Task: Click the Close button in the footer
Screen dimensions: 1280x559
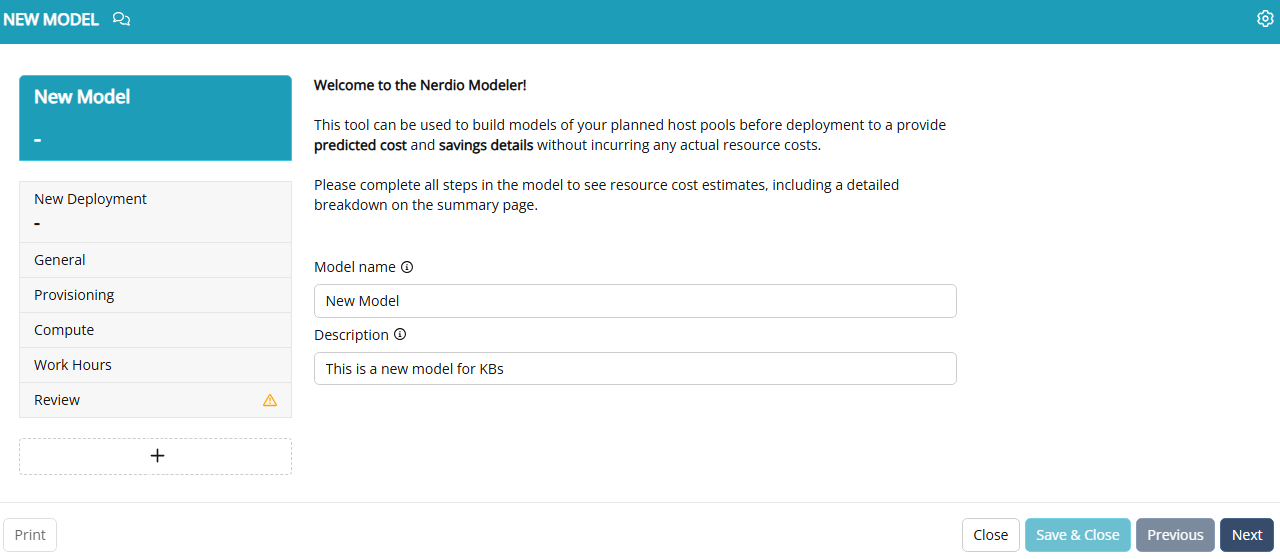Action: (x=991, y=535)
